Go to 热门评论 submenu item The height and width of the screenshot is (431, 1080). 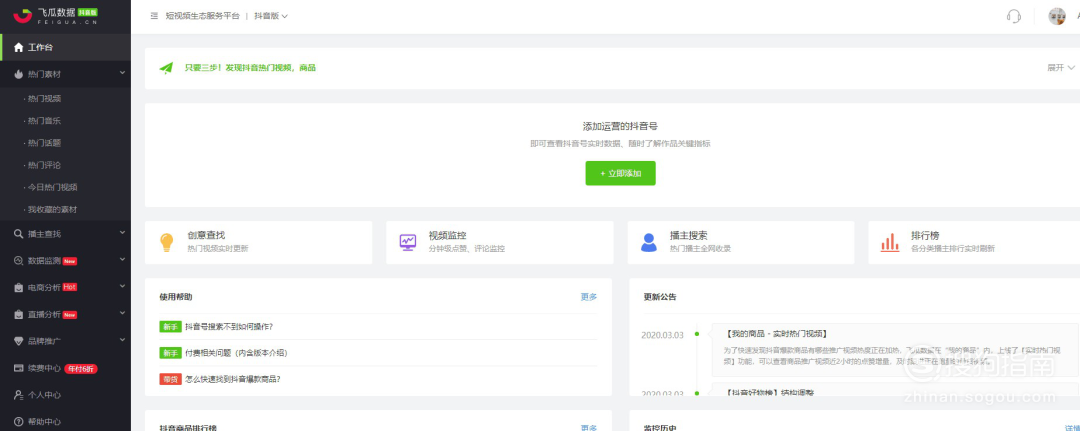pos(45,165)
